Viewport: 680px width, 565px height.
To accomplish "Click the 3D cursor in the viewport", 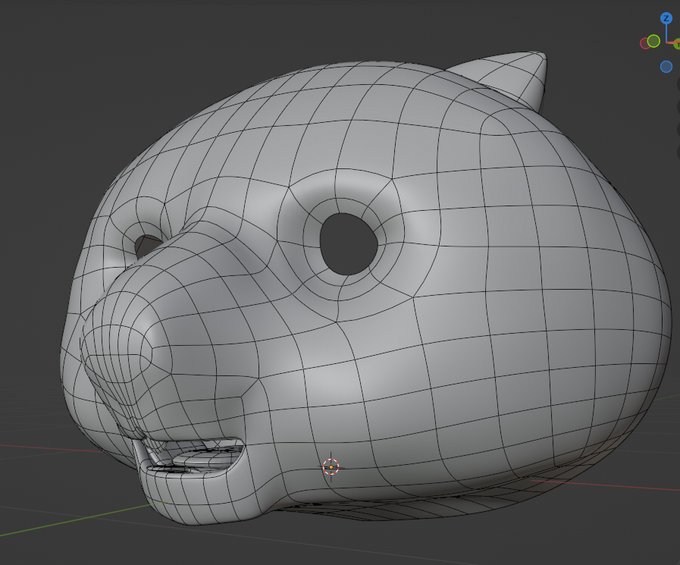I will point(331,467).
